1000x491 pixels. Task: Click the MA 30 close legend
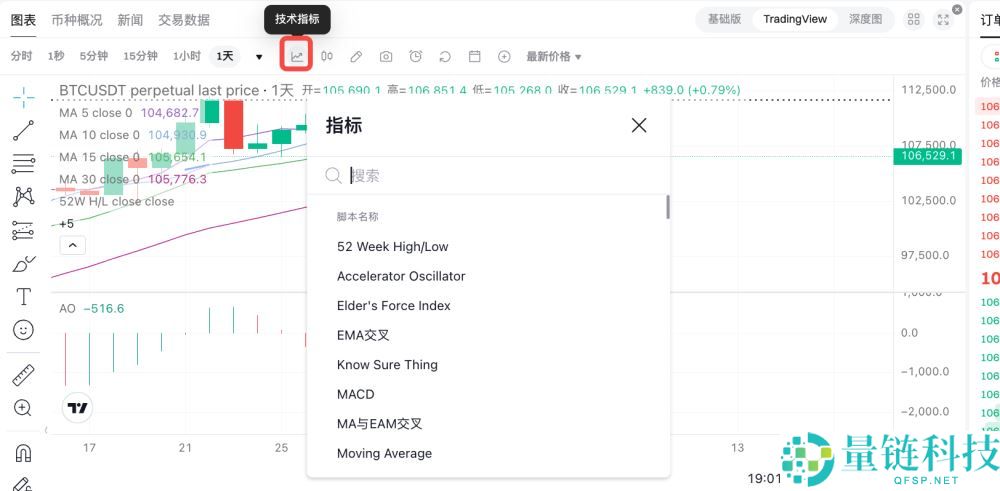99,179
